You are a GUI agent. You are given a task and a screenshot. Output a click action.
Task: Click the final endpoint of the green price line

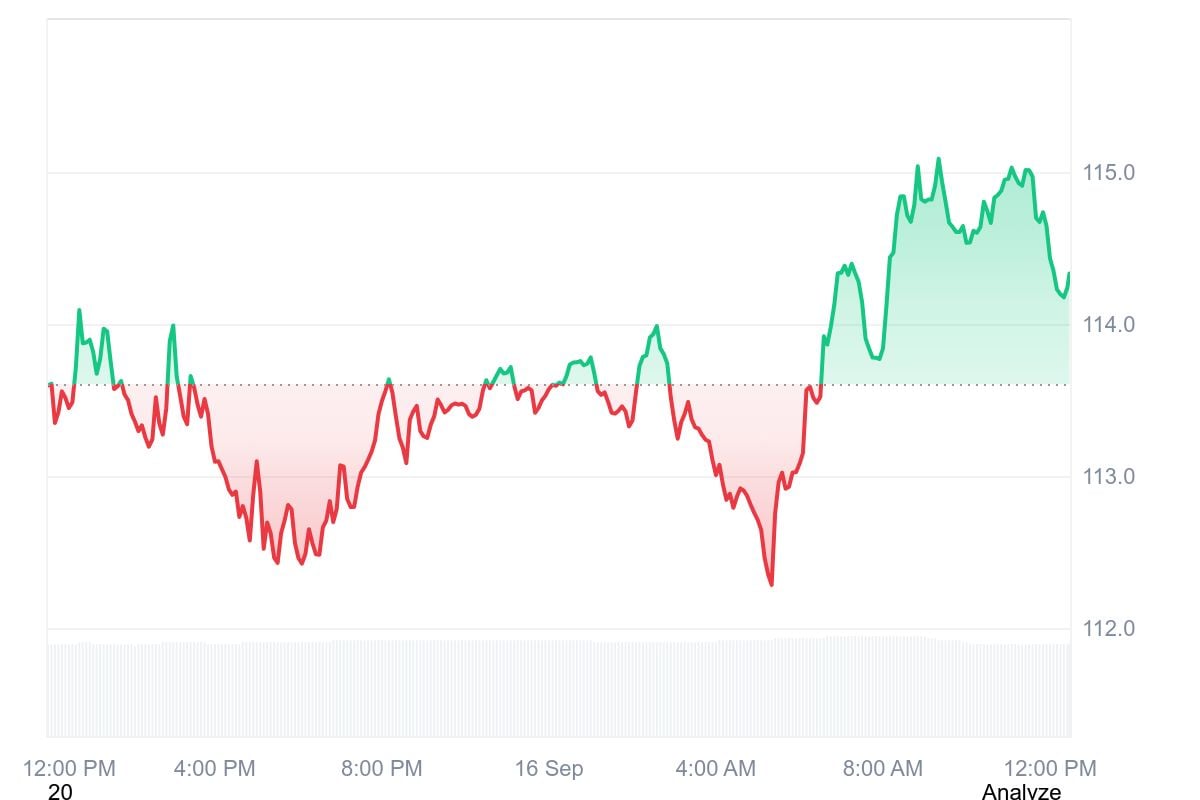[x=1068, y=274]
